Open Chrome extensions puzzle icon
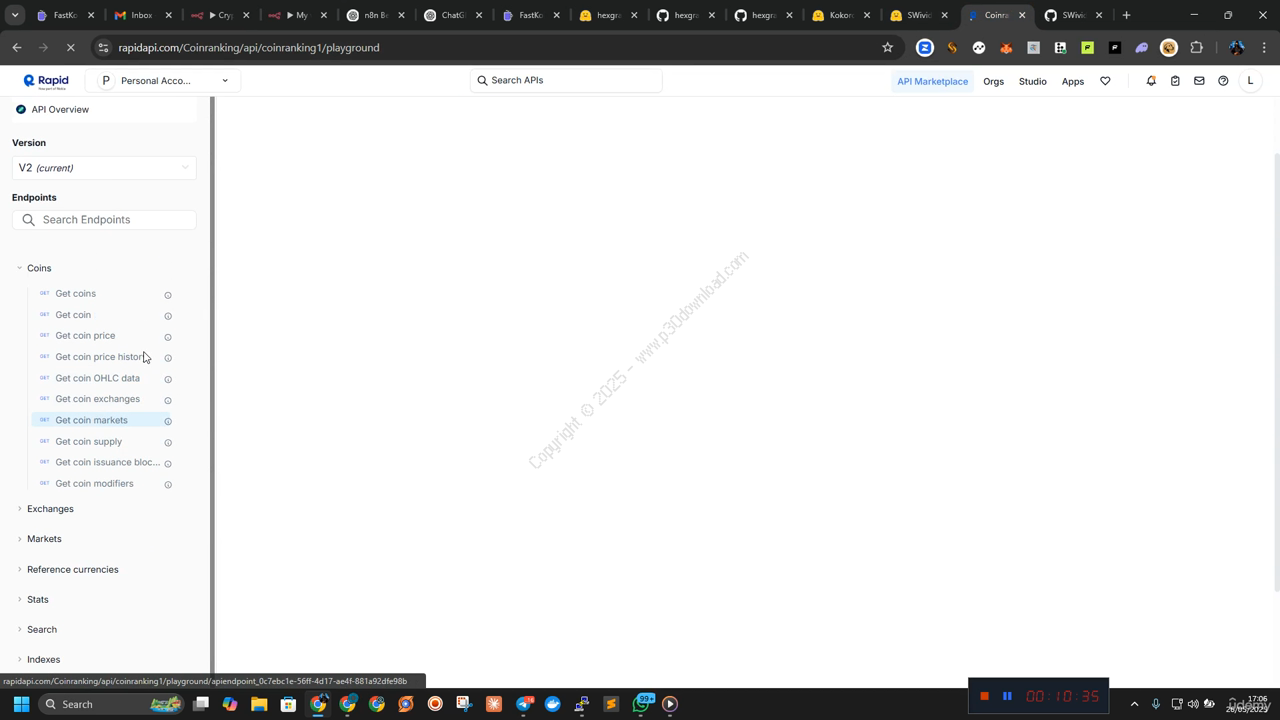Screen dimensions: 1280x720 point(1196,47)
